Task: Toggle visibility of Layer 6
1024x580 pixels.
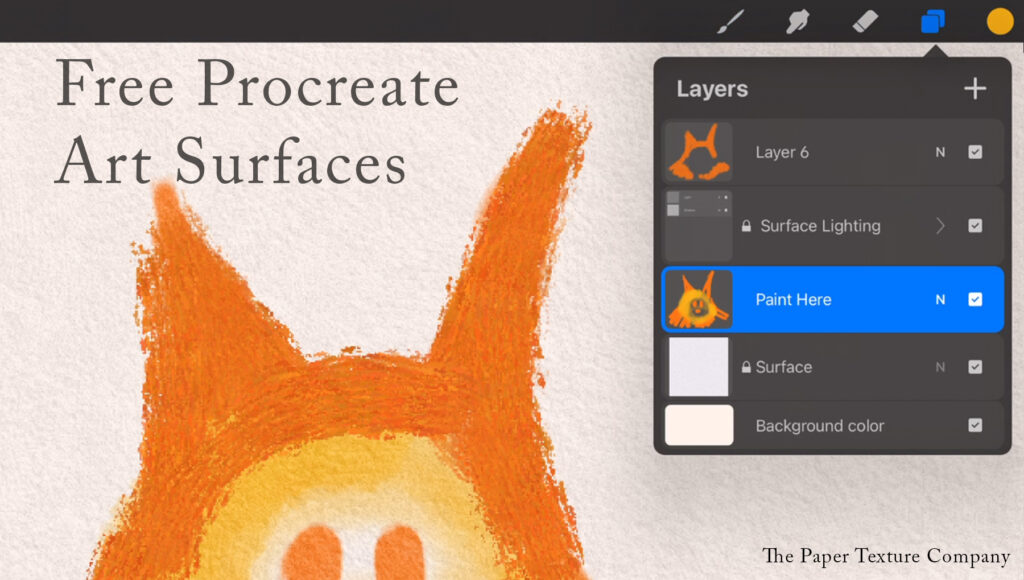Action: (977, 152)
